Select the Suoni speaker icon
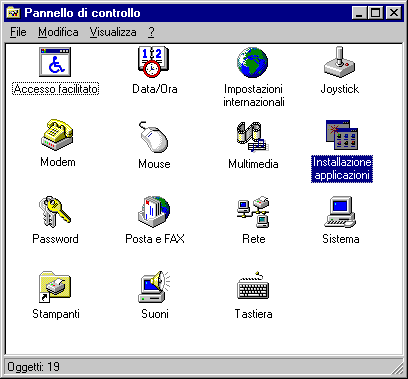 pyautogui.click(x=154, y=287)
